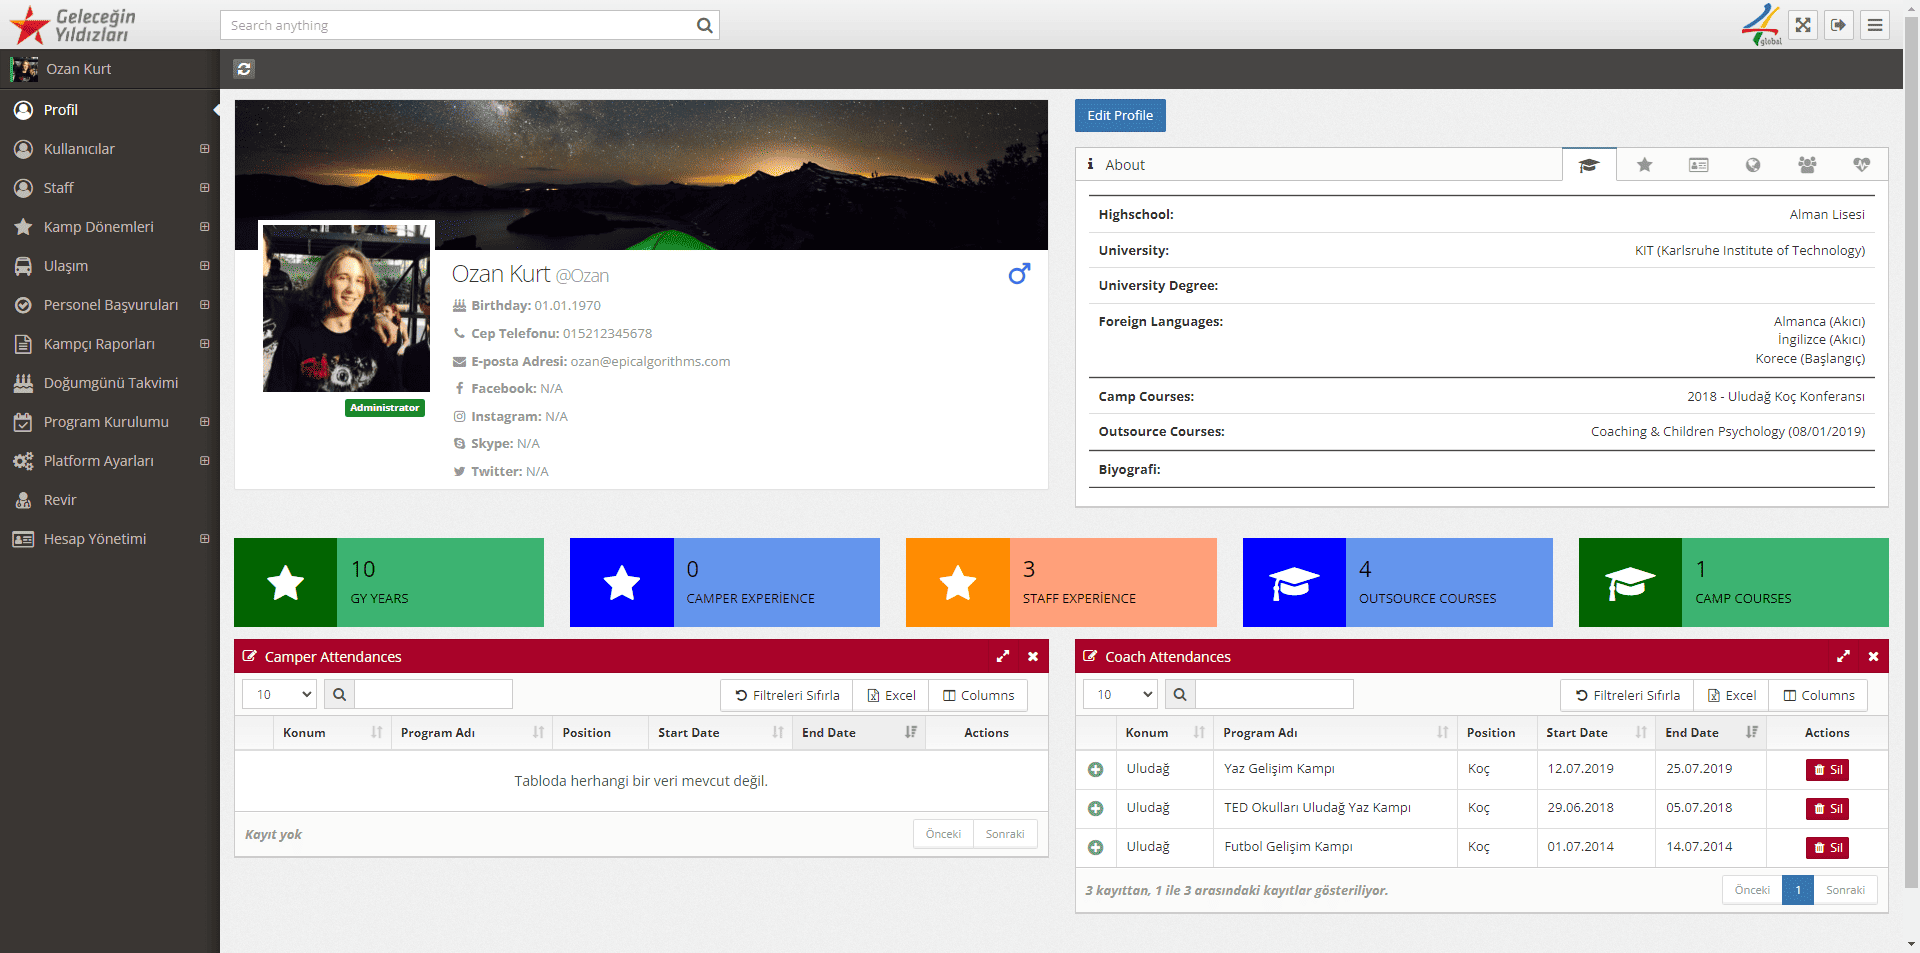Click the GY Years star tile icon
The image size is (1920, 953).
pos(285,583)
